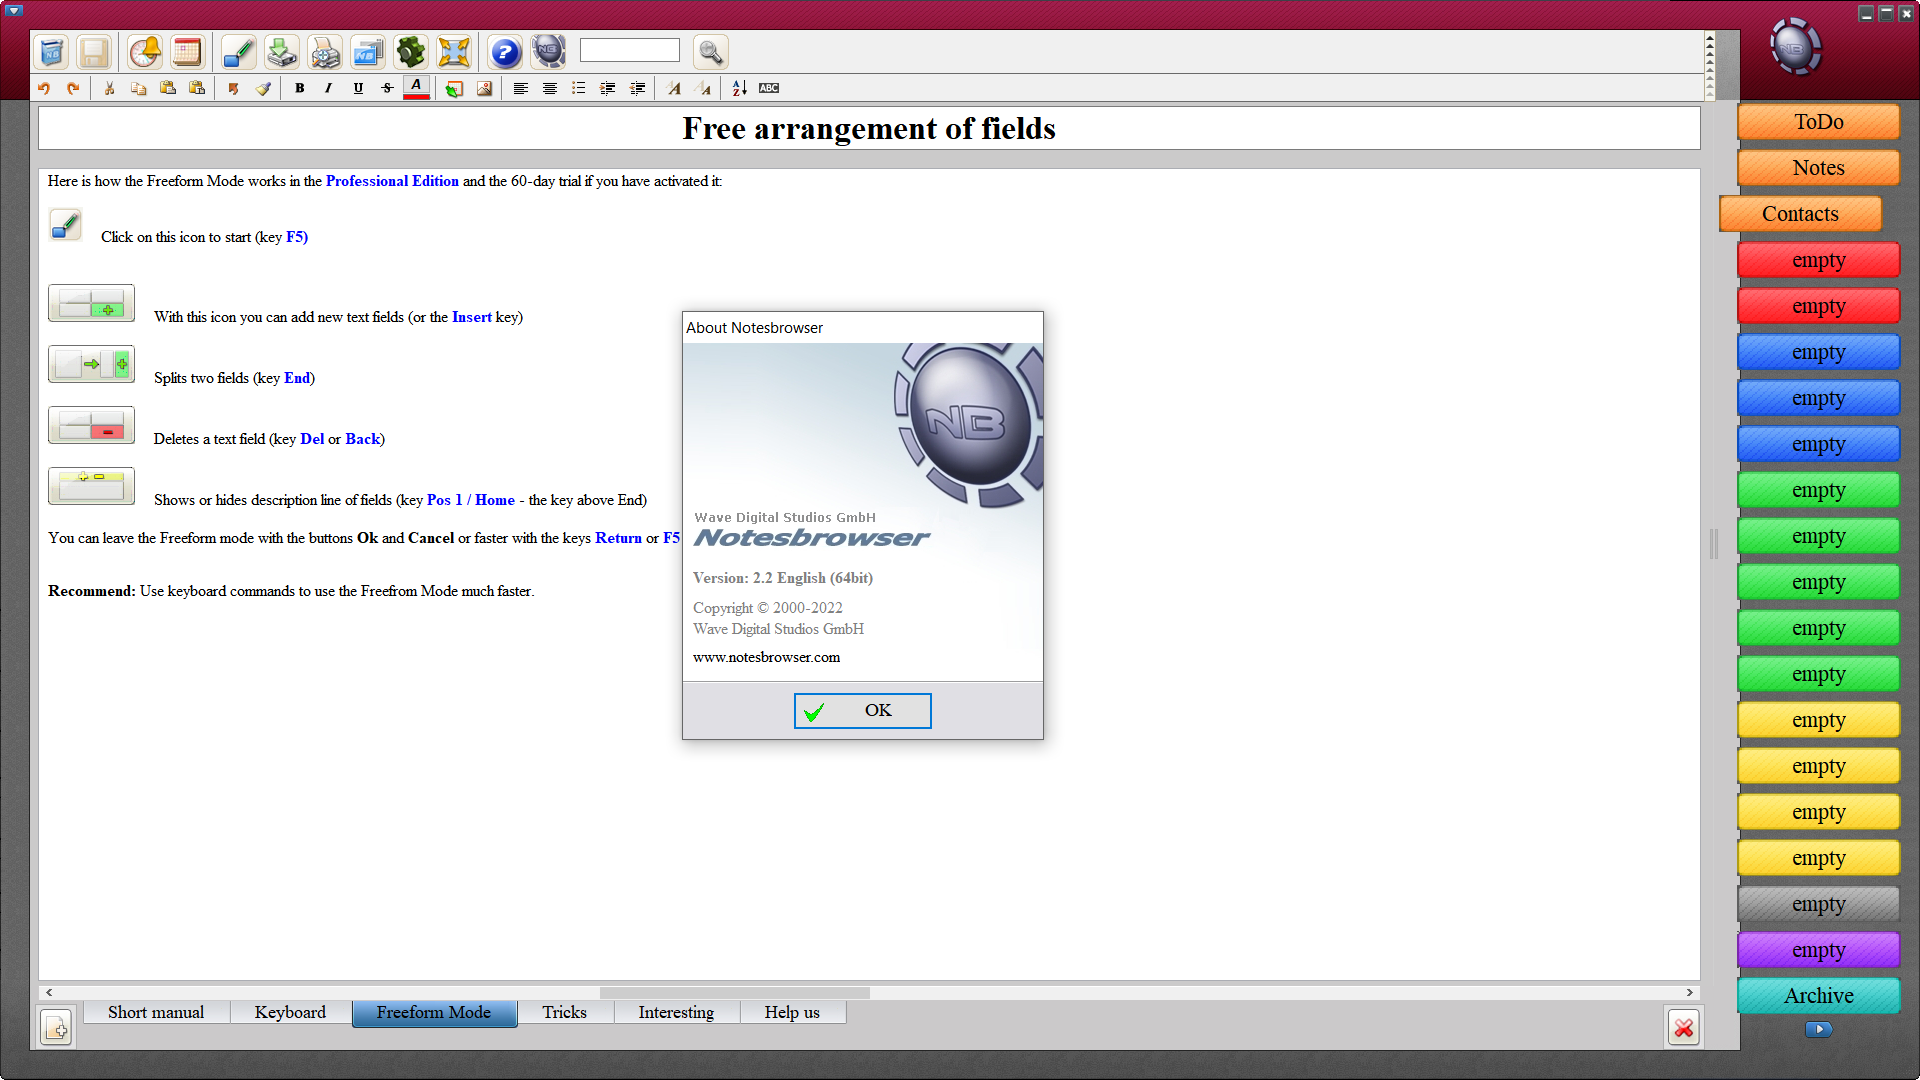Toggle underline formatting
Image resolution: width=1920 pixels, height=1080 pixels.
tap(358, 88)
